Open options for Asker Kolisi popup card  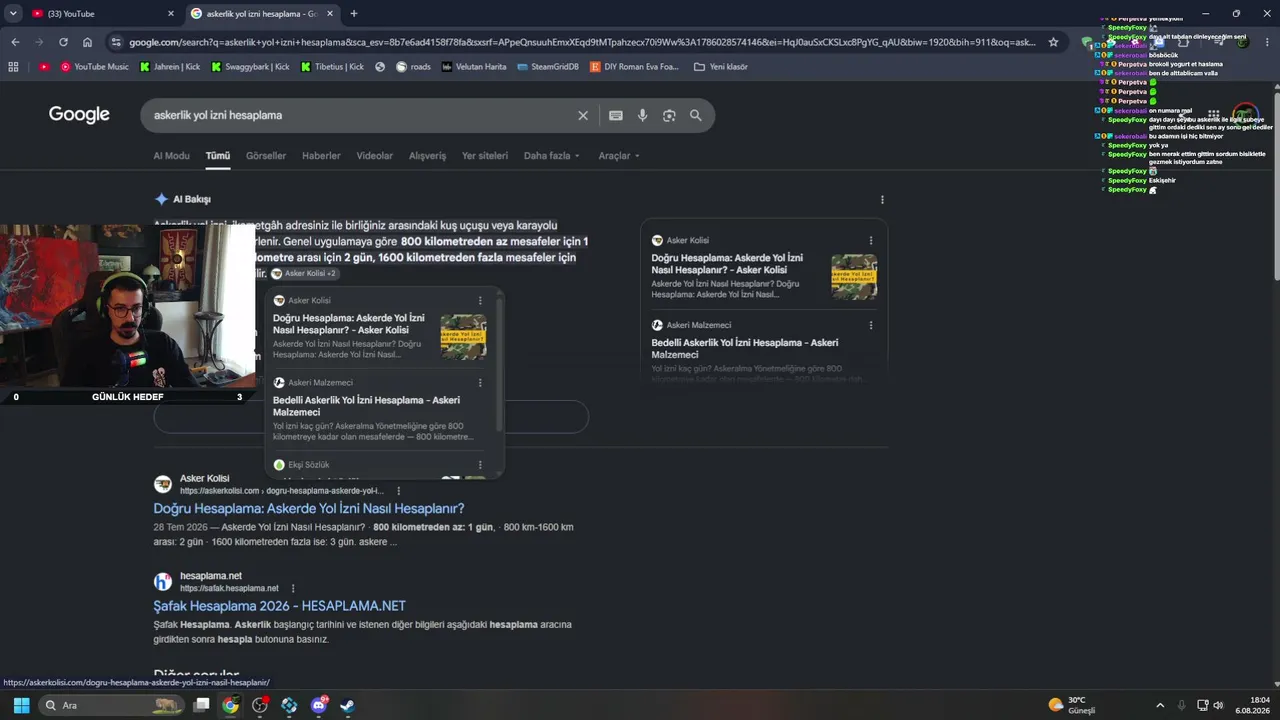coord(480,300)
